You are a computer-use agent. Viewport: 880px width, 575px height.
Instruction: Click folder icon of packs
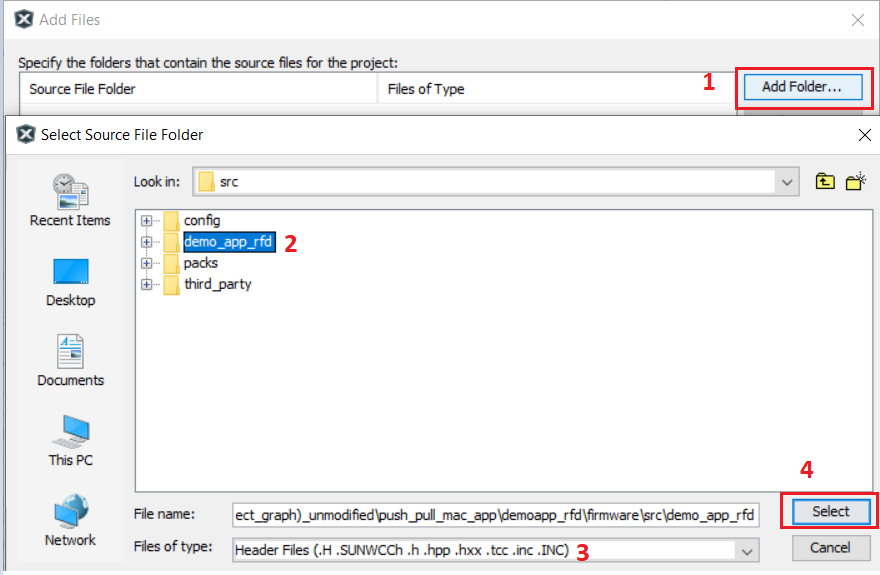pyautogui.click(x=172, y=263)
